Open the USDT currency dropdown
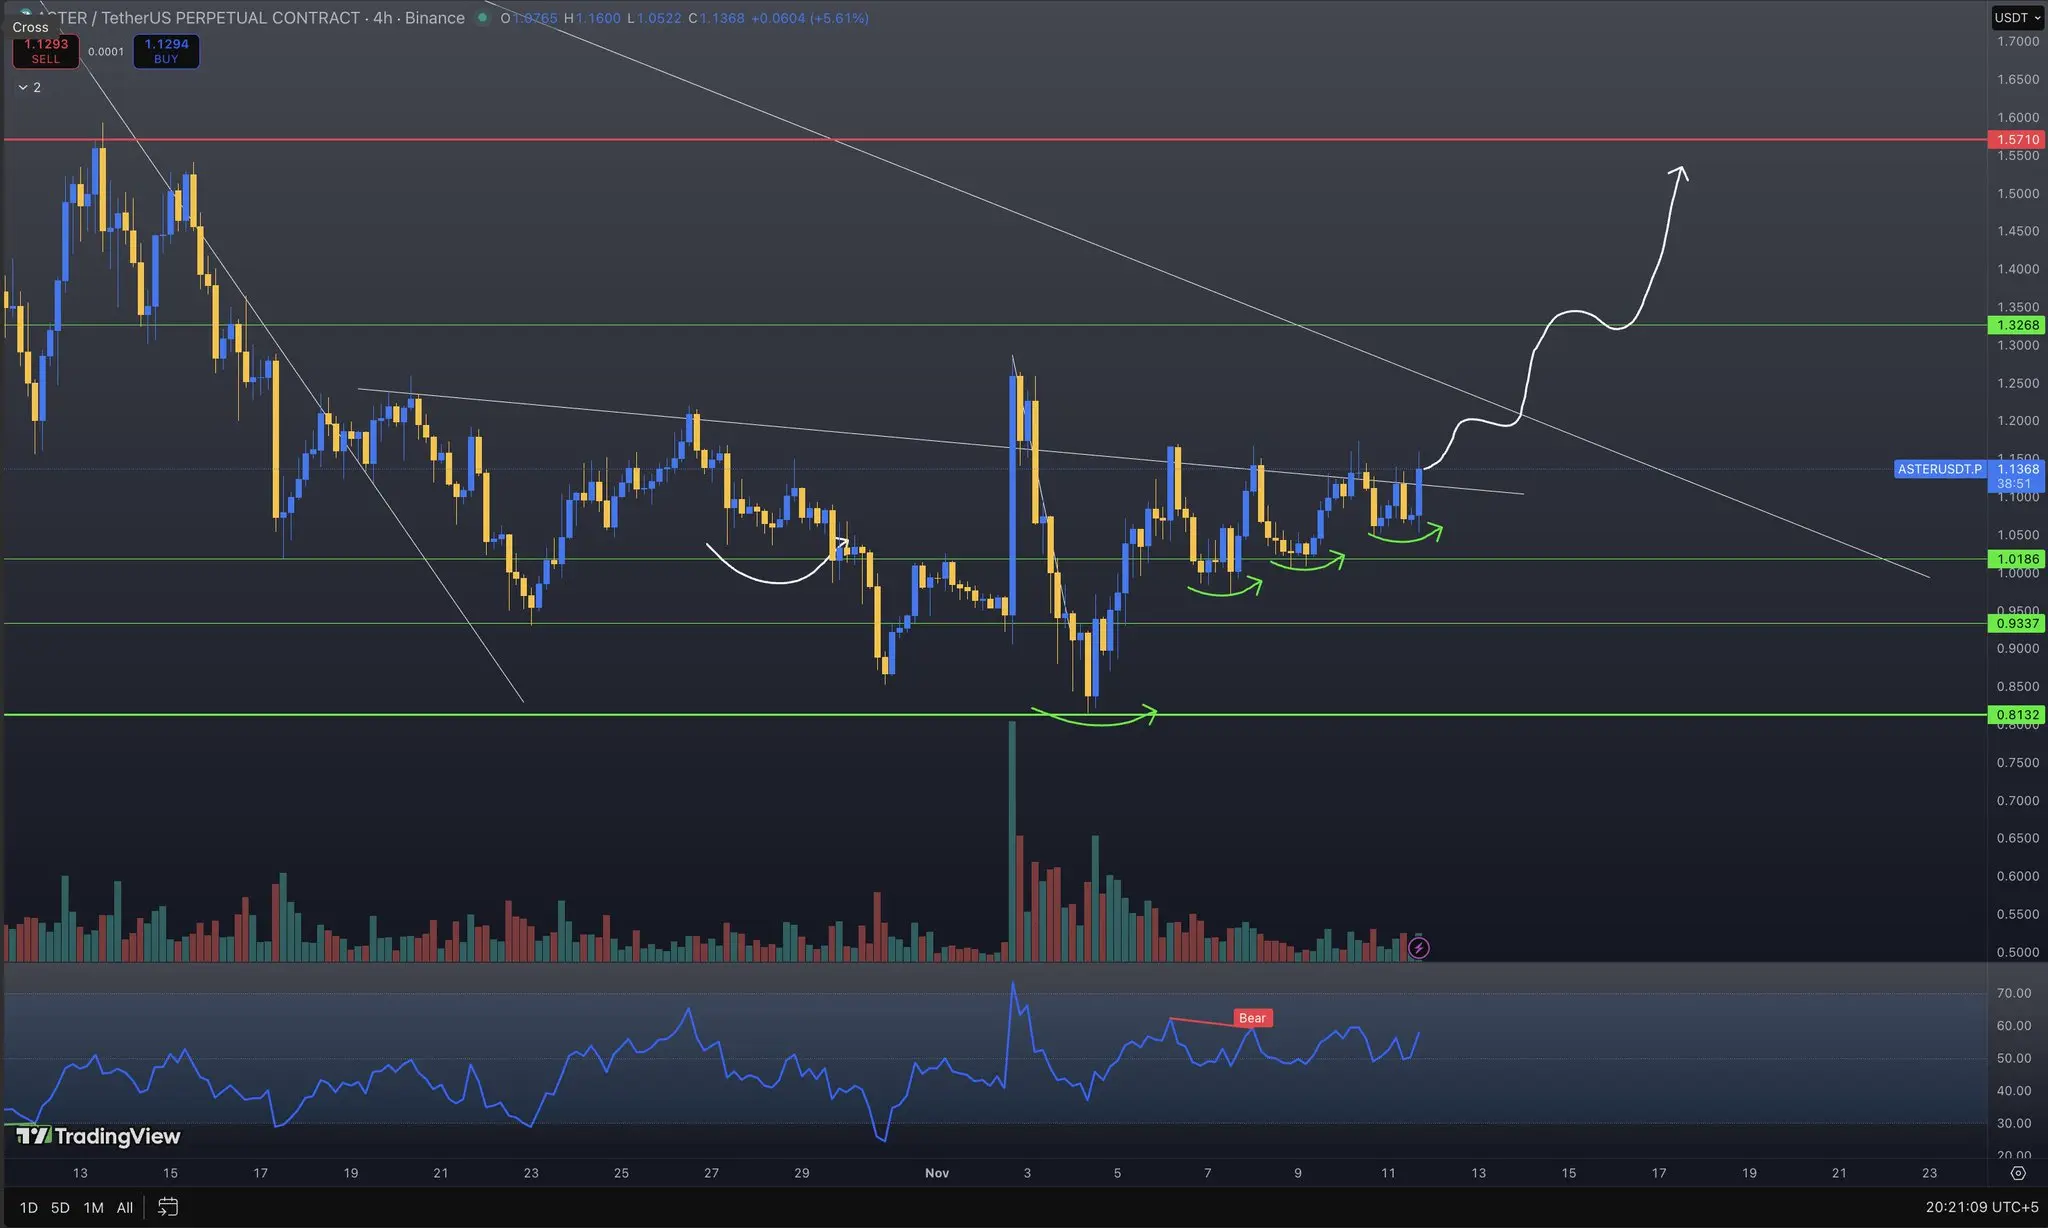Image resolution: width=2048 pixels, height=1228 pixels. tap(2016, 18)
